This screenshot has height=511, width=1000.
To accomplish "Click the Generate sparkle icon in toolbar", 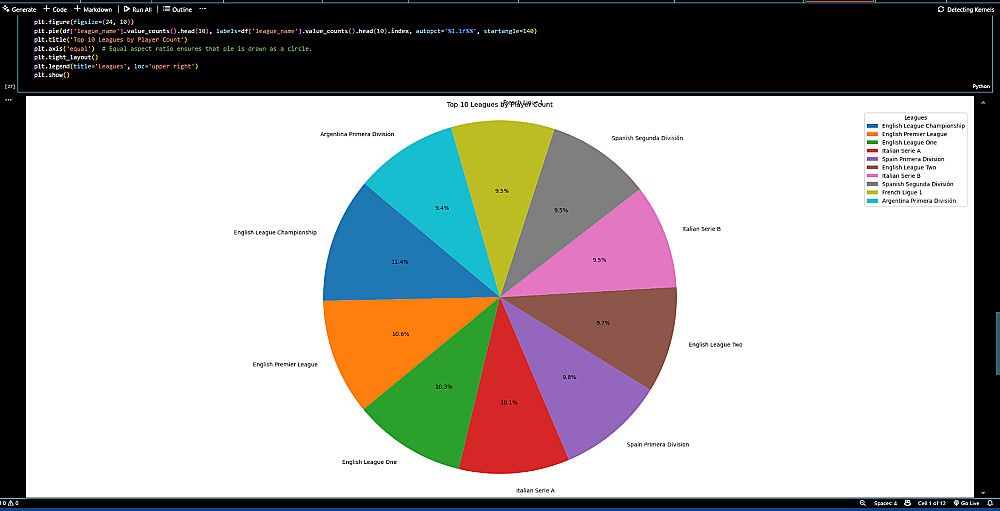I will click(6, 10).
